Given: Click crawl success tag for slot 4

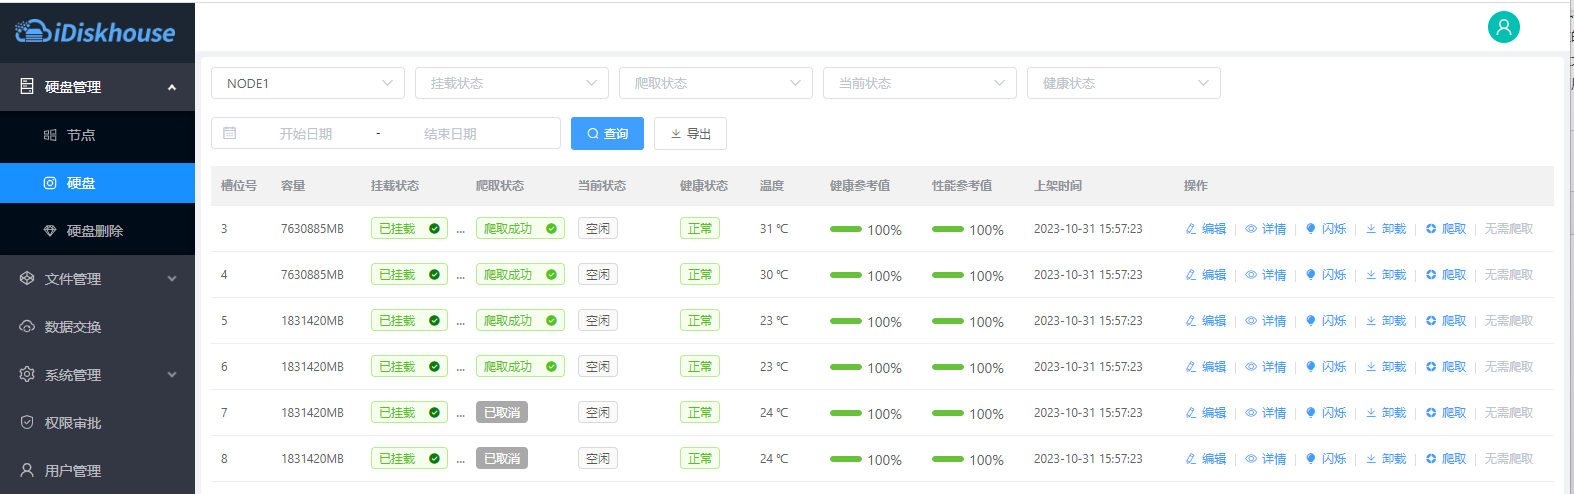Looking at the screenshot, I should pyautogui.click(x=519, y=275).
